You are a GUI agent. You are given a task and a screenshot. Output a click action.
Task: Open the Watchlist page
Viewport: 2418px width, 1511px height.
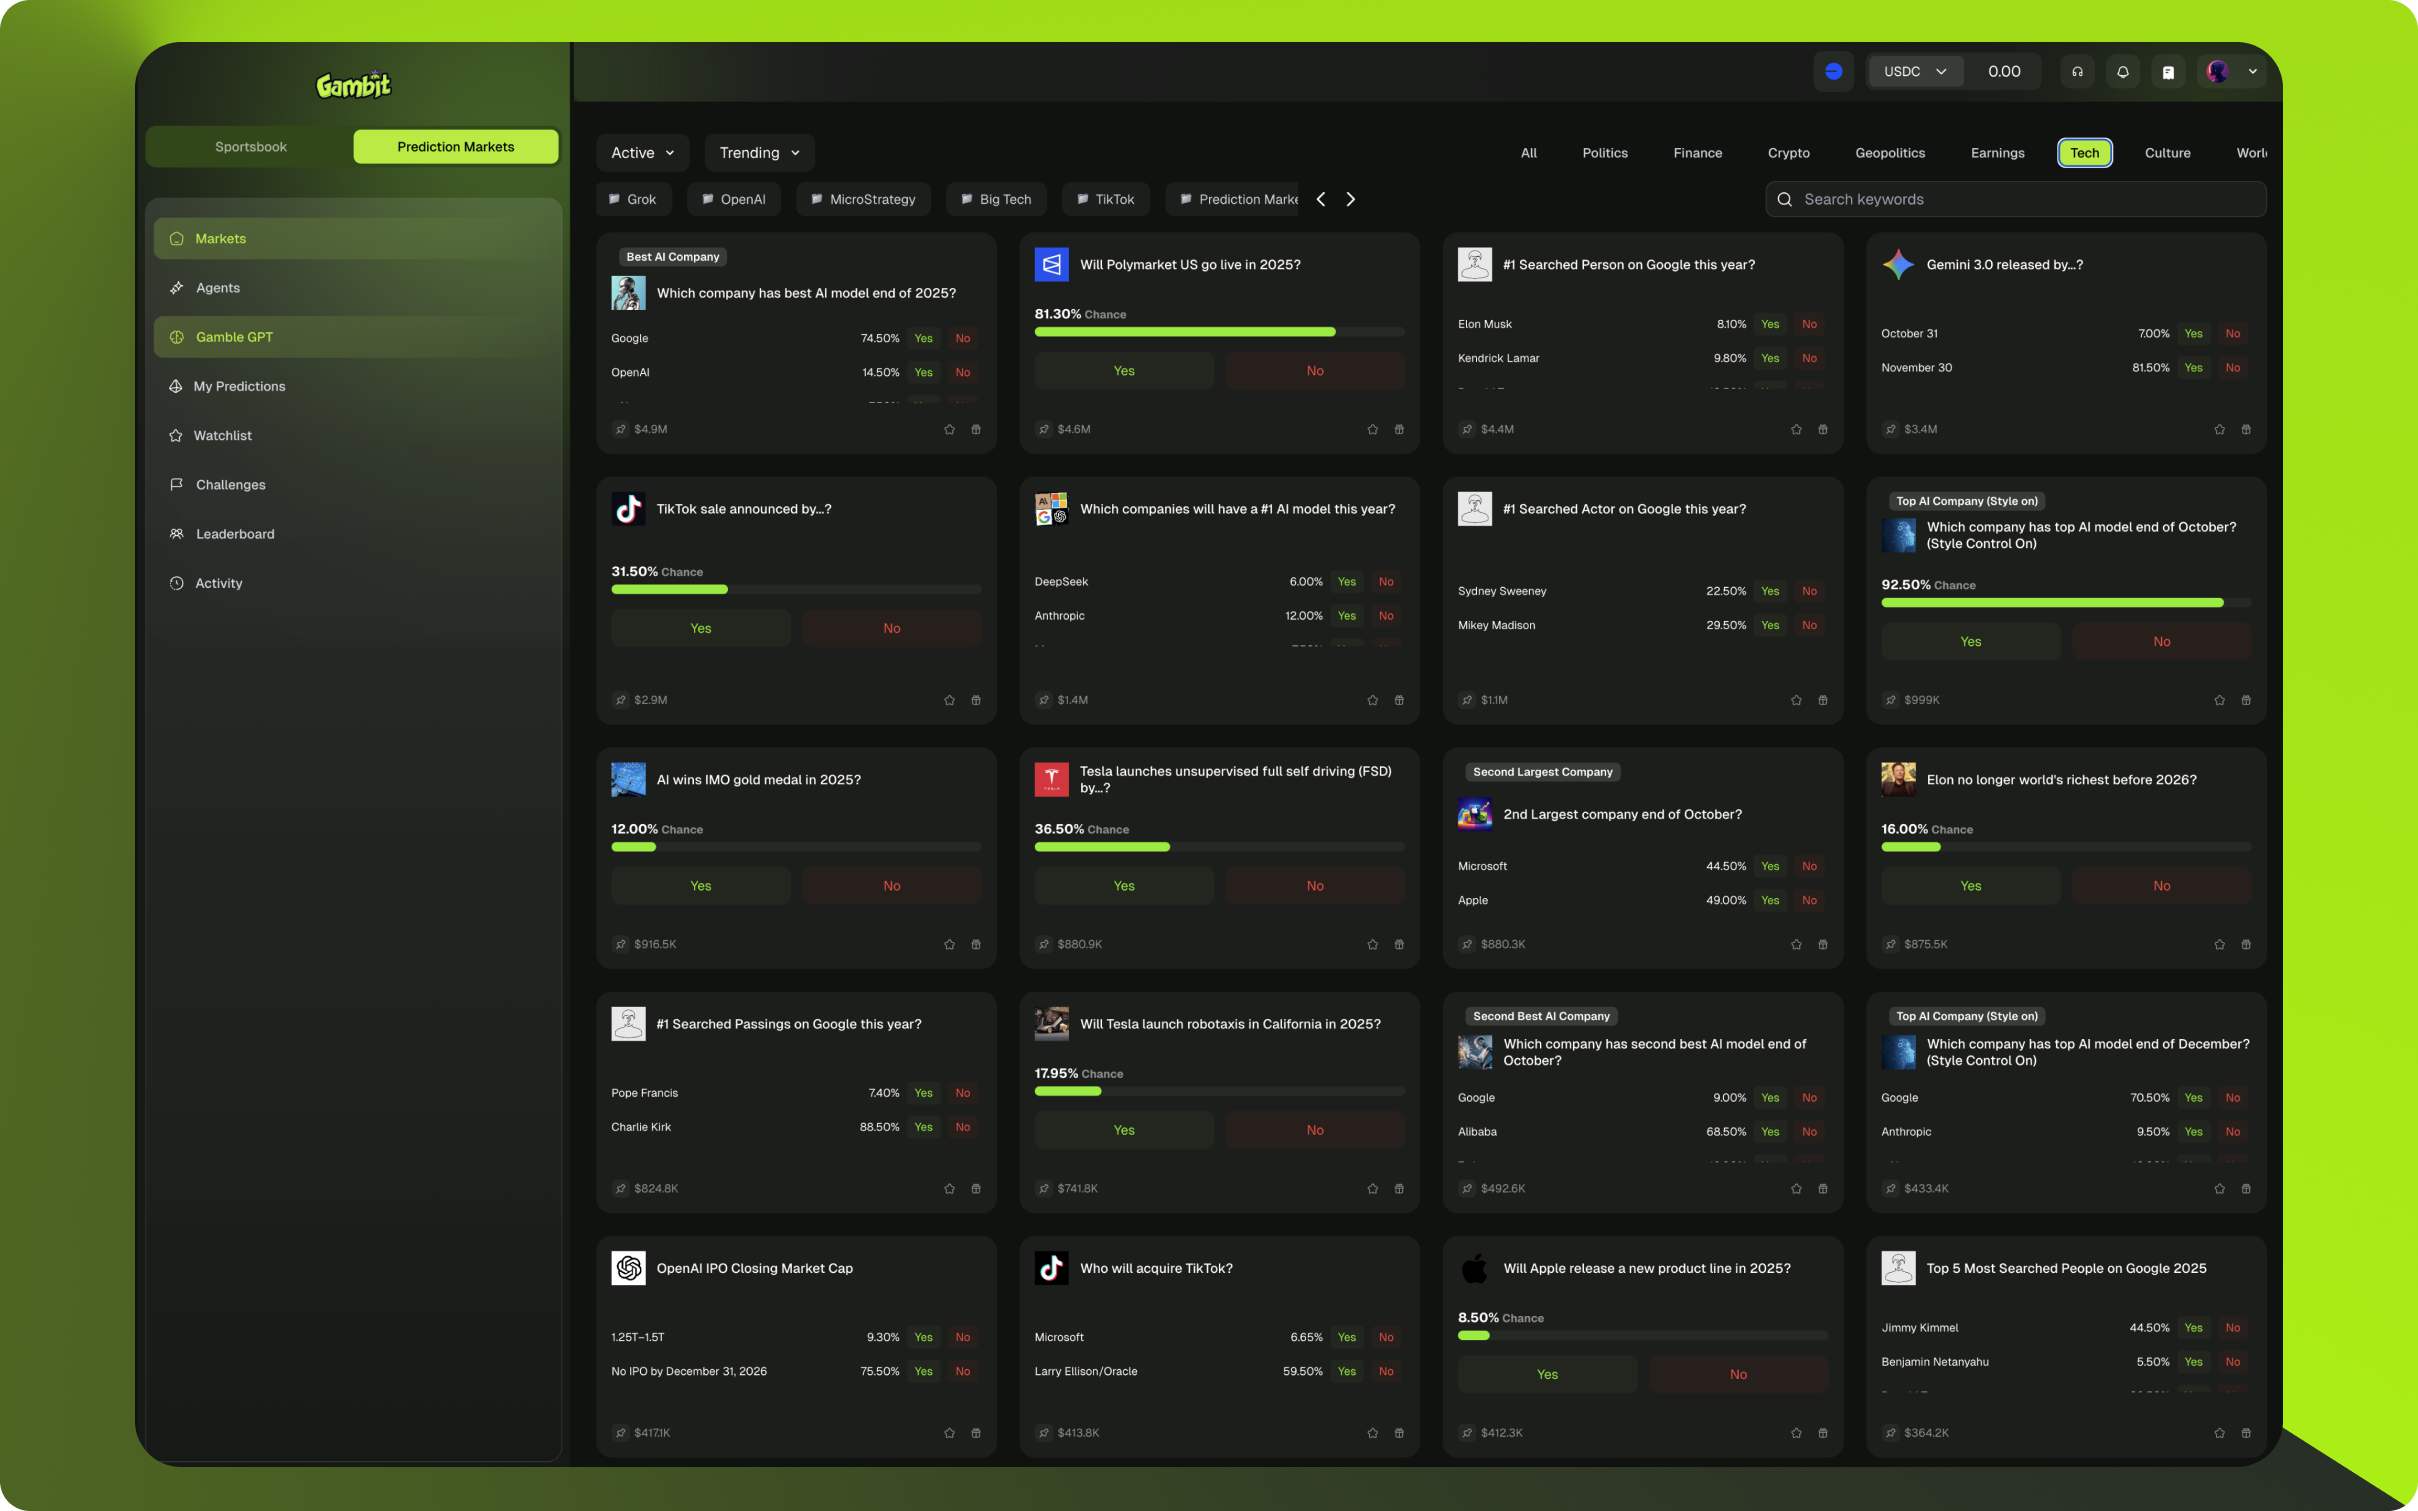(x=353, y=435)
